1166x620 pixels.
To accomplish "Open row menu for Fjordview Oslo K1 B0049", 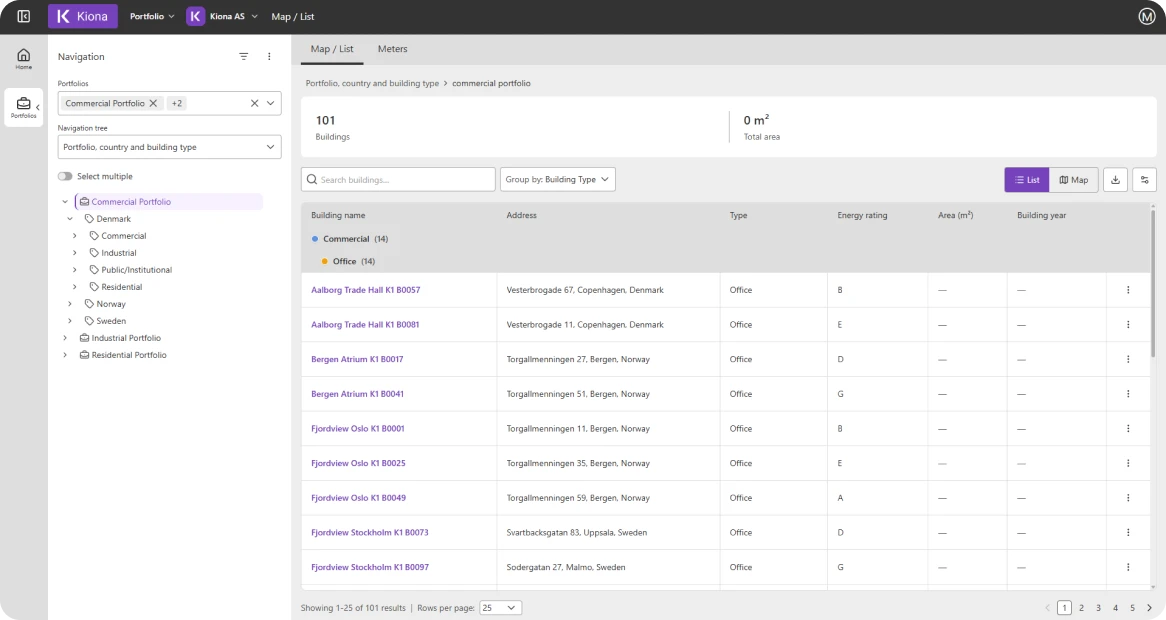I will tap(1128, 498).
